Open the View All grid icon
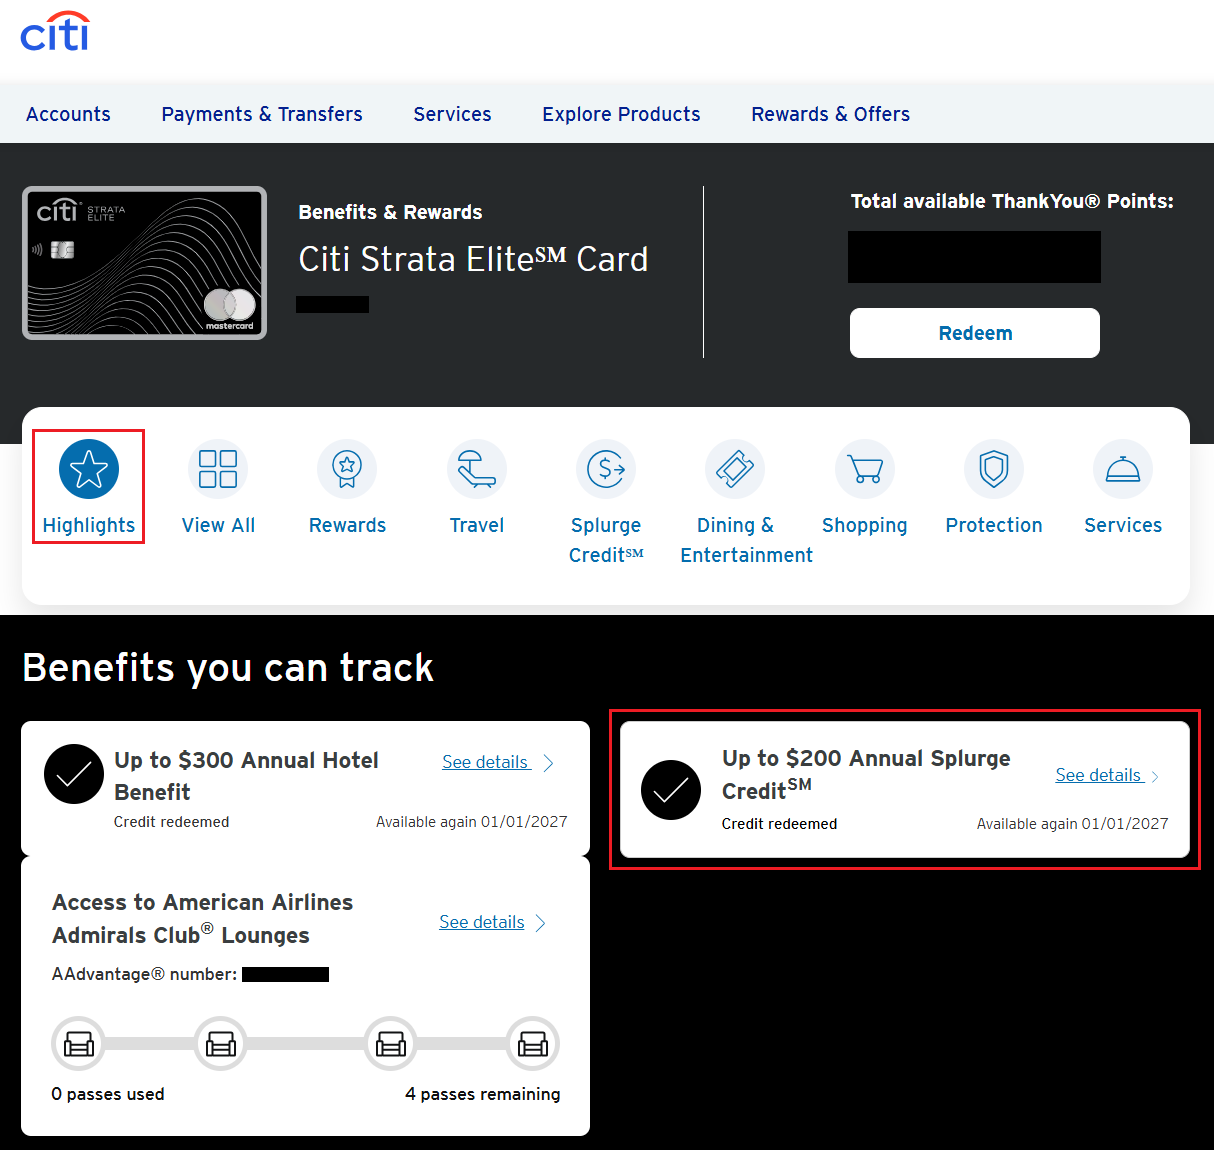Viewport: 1214px width, 1150px height. point(218,469)
